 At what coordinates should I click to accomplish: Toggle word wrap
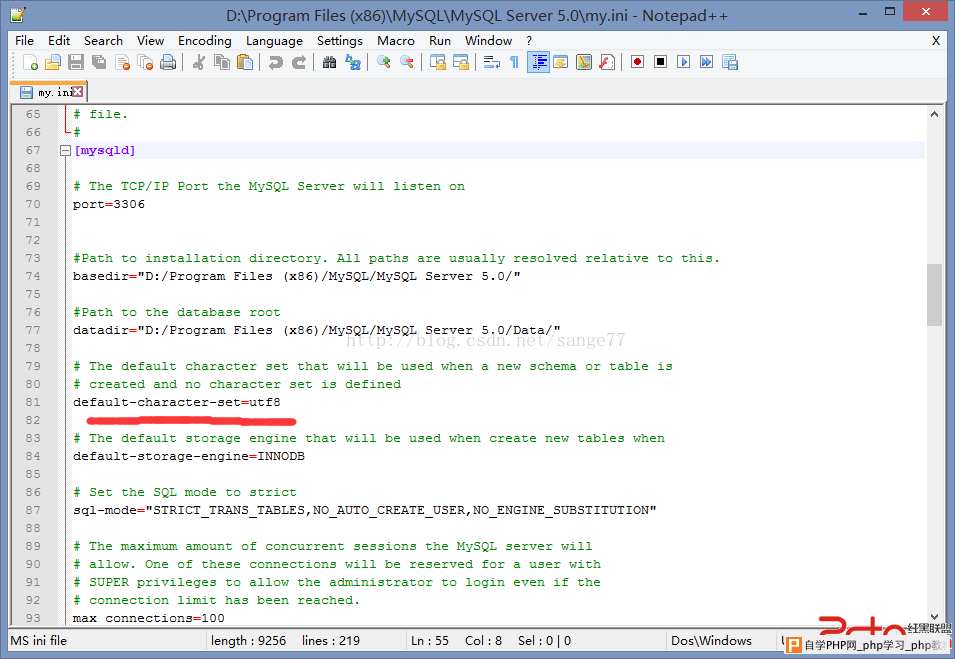(492, 62)
